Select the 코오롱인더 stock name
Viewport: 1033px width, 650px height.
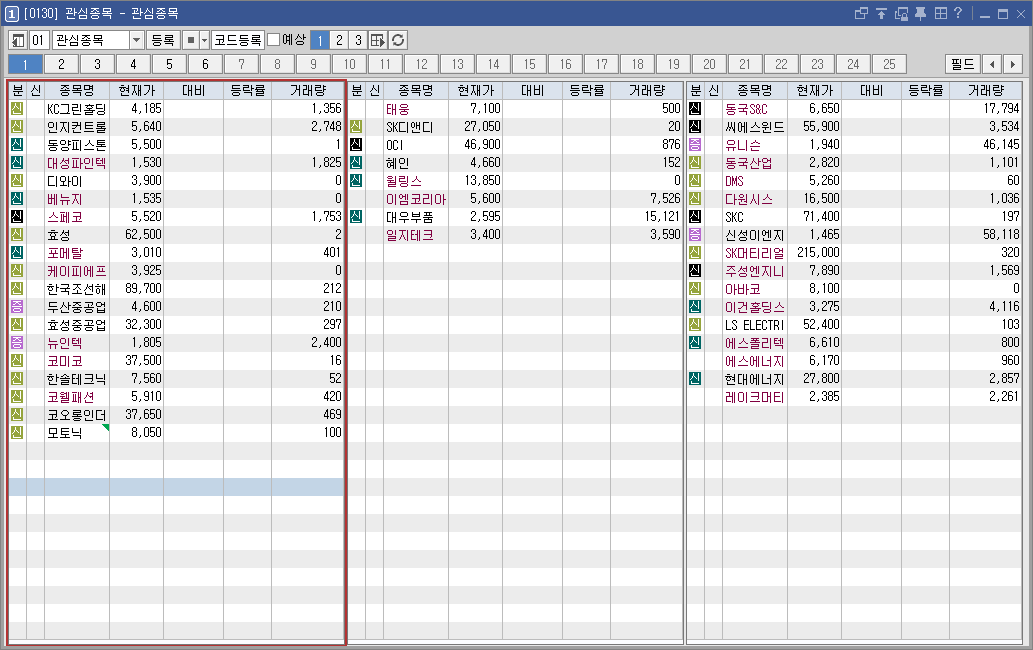(x=76, y=415)
